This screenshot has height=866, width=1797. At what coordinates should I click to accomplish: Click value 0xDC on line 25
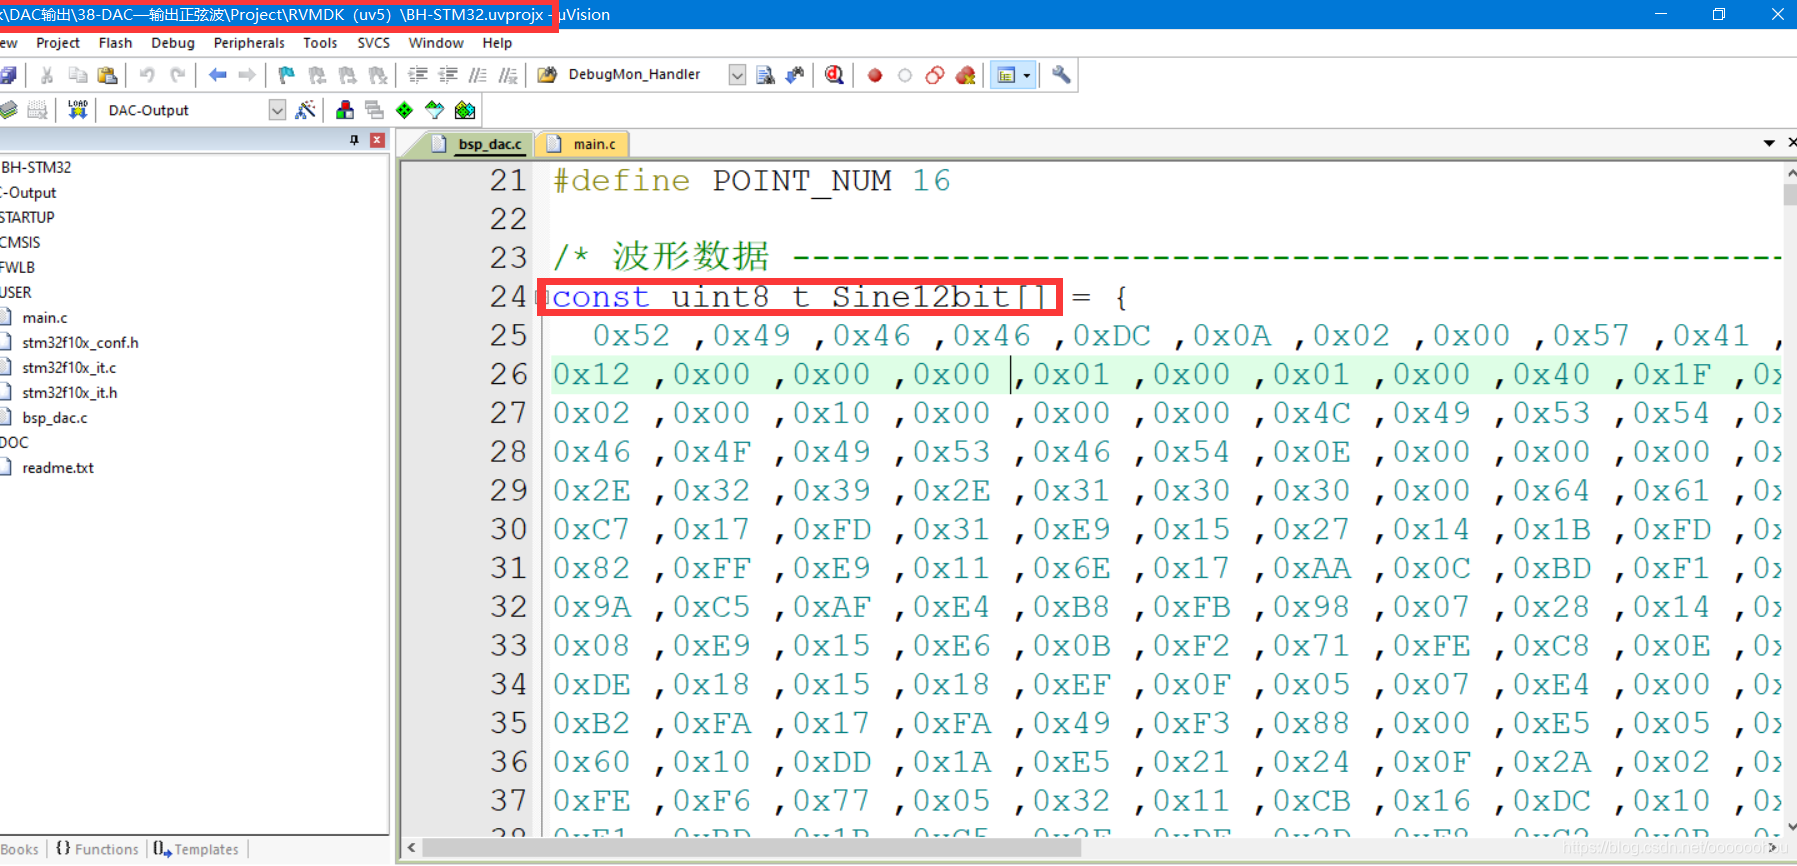tap(1112, 336)
